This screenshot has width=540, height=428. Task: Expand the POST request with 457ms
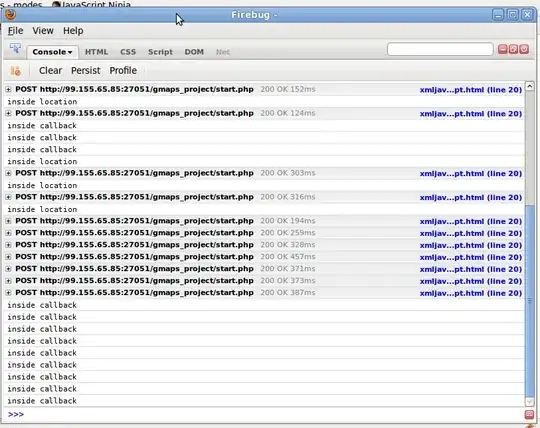(8, 257)
